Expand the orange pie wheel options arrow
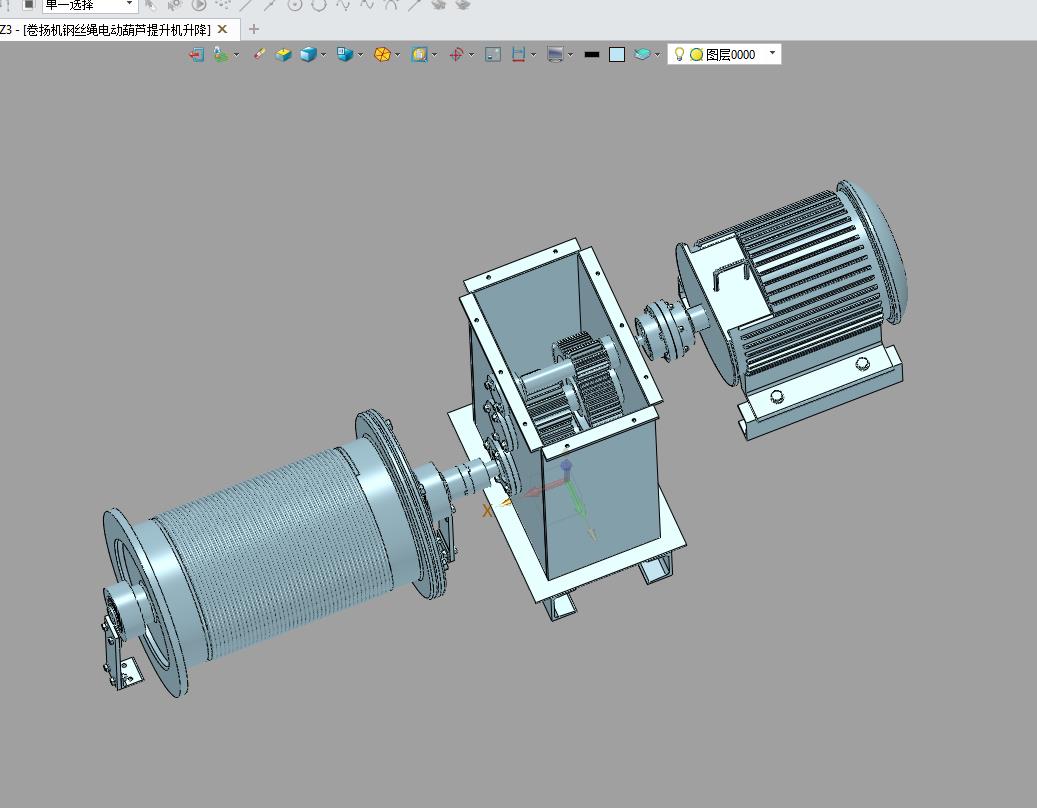 [397, 55]
